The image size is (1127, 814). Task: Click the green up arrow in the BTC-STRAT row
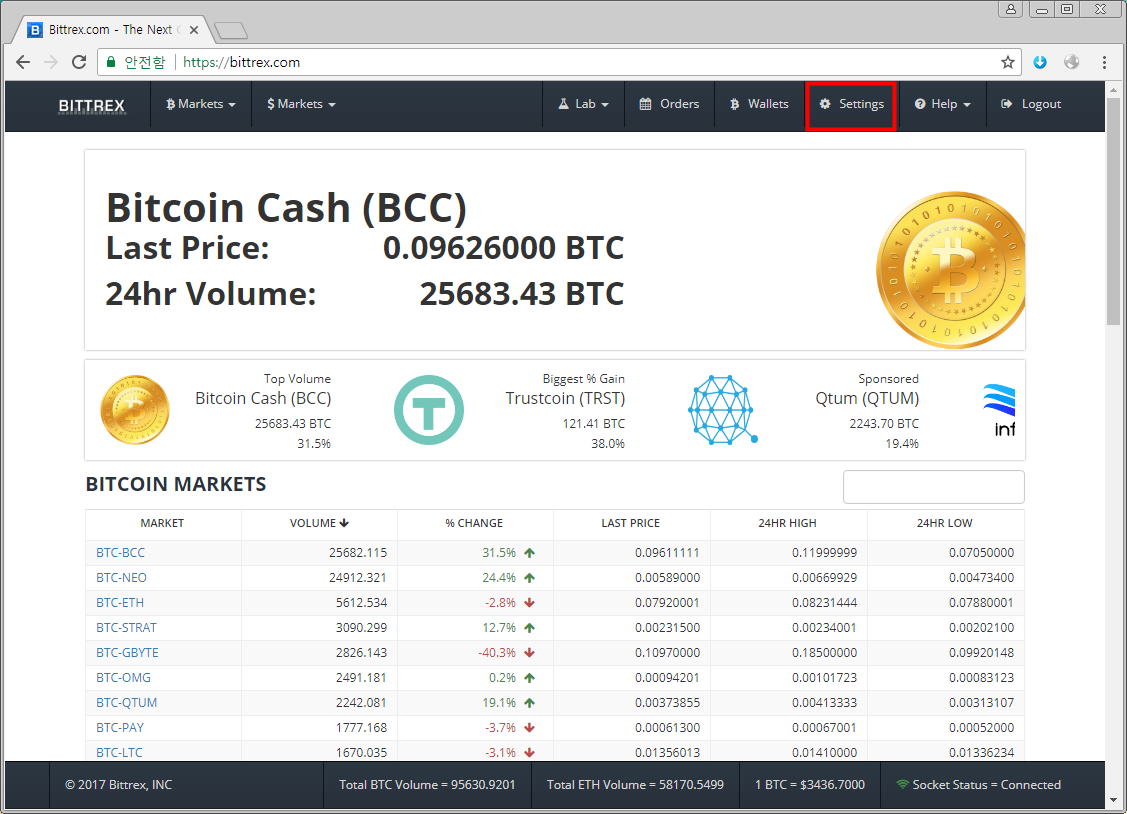click(x=530, y=628)
